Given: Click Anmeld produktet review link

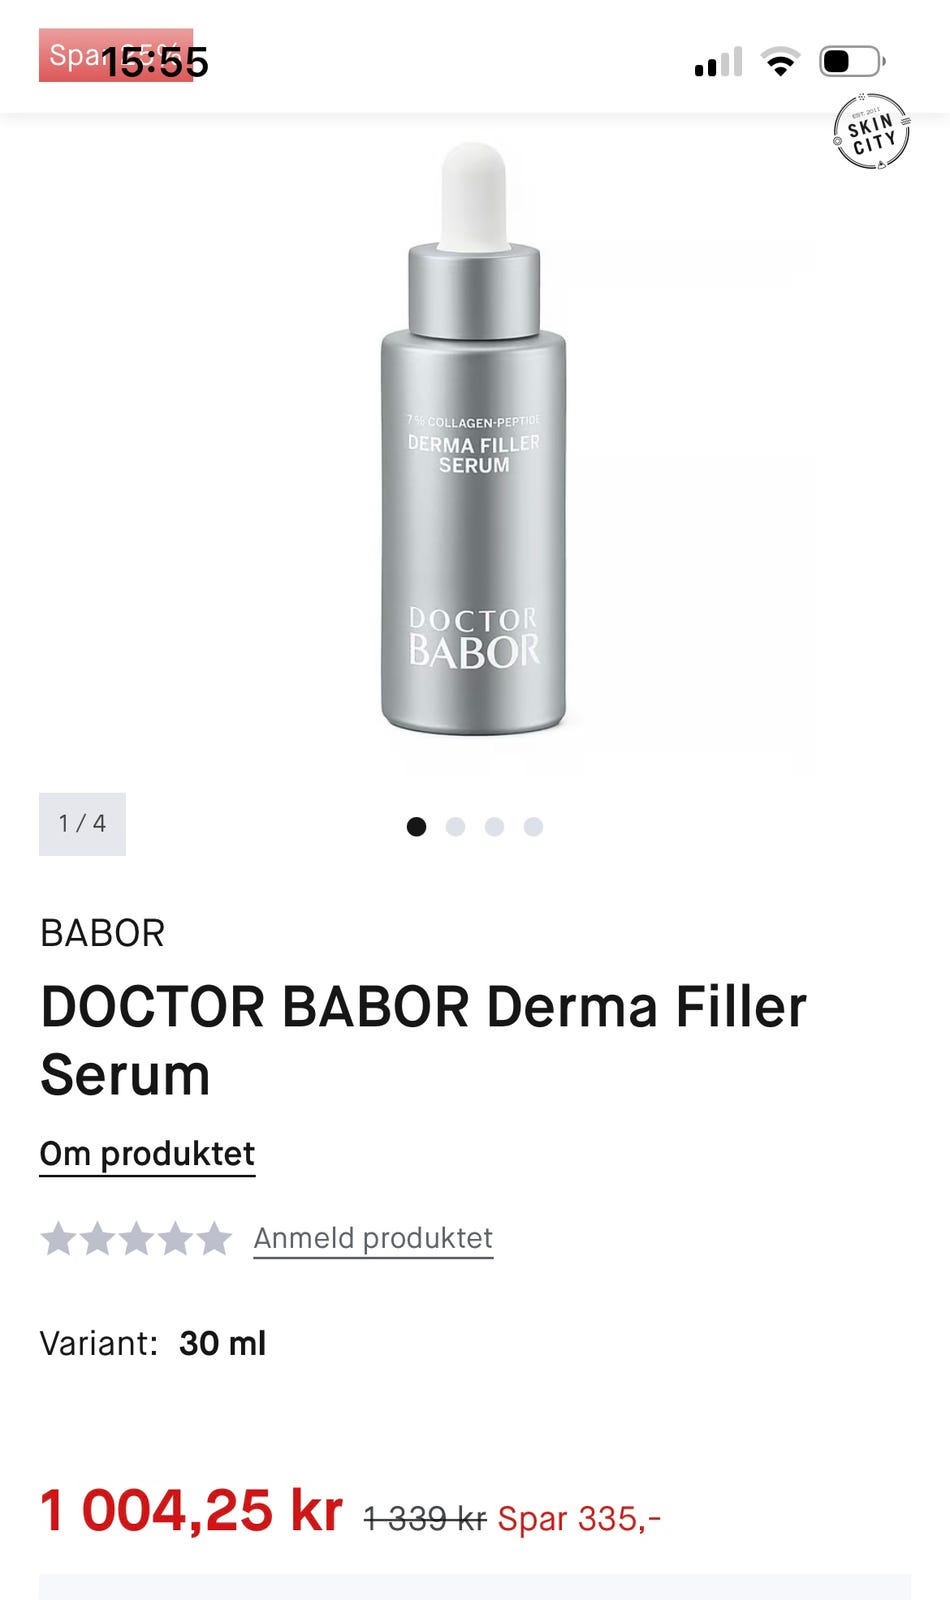Looking at the screenshot, I should (x=373, y=1238).
